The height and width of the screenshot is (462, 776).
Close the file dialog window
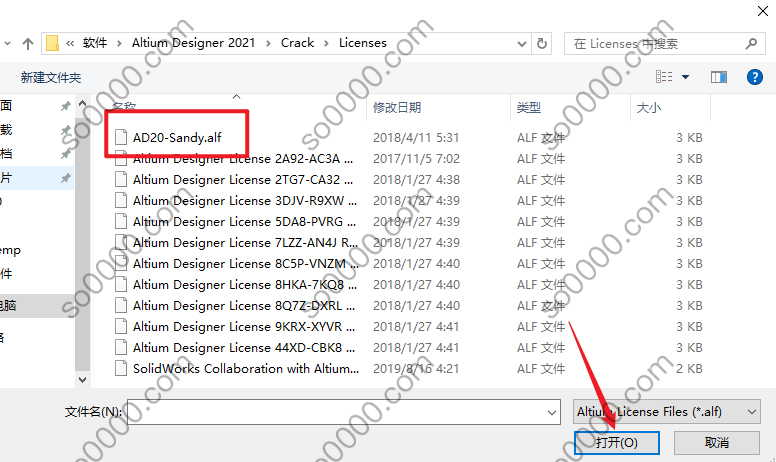pos(763,11)
